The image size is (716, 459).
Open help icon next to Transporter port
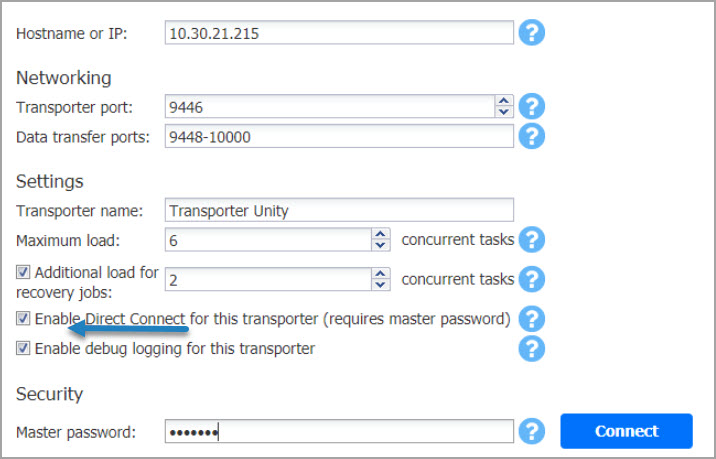pos(532,106)
